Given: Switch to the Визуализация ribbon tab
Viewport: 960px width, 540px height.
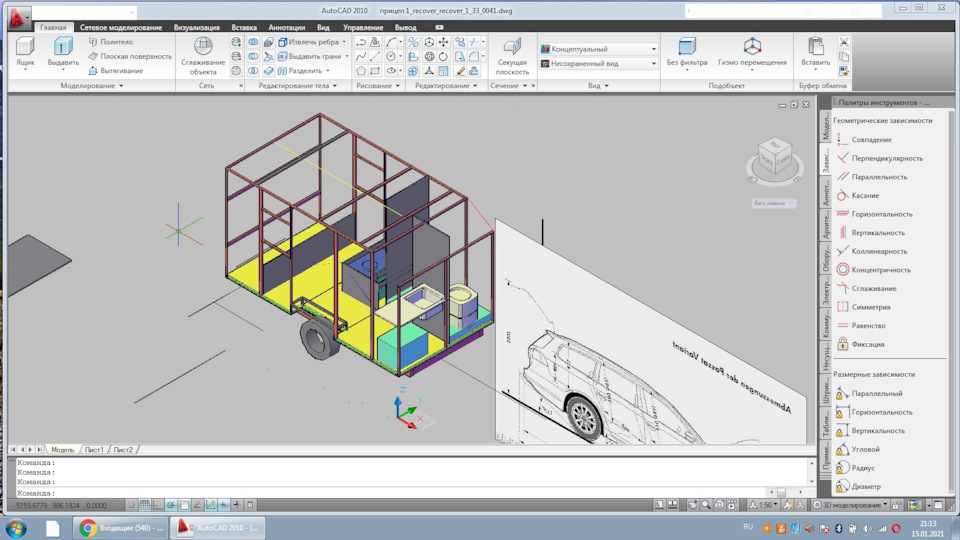Looking at the screenshot, I should (196, 28).
